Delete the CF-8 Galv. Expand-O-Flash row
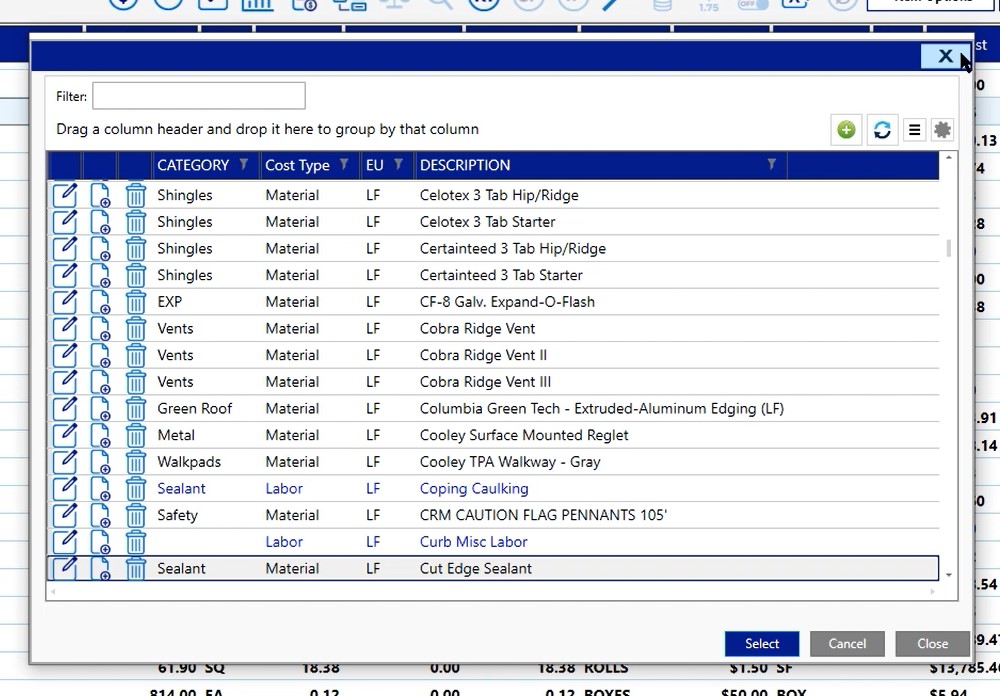 (136, 302)
